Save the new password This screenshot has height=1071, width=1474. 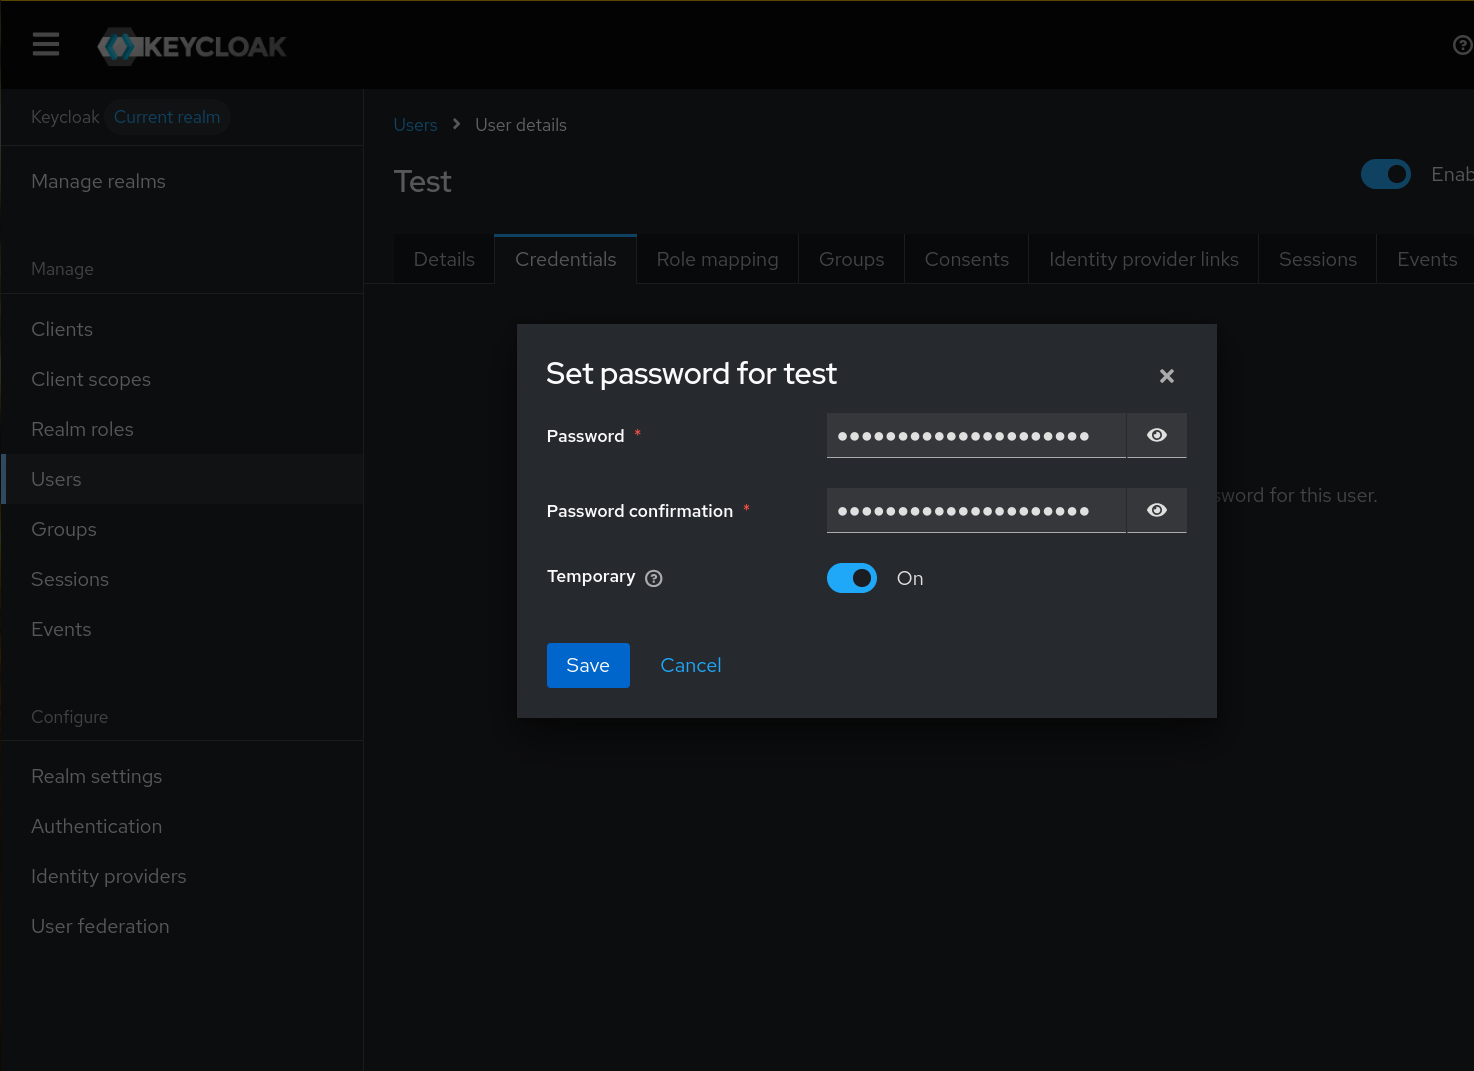[588, 665]
